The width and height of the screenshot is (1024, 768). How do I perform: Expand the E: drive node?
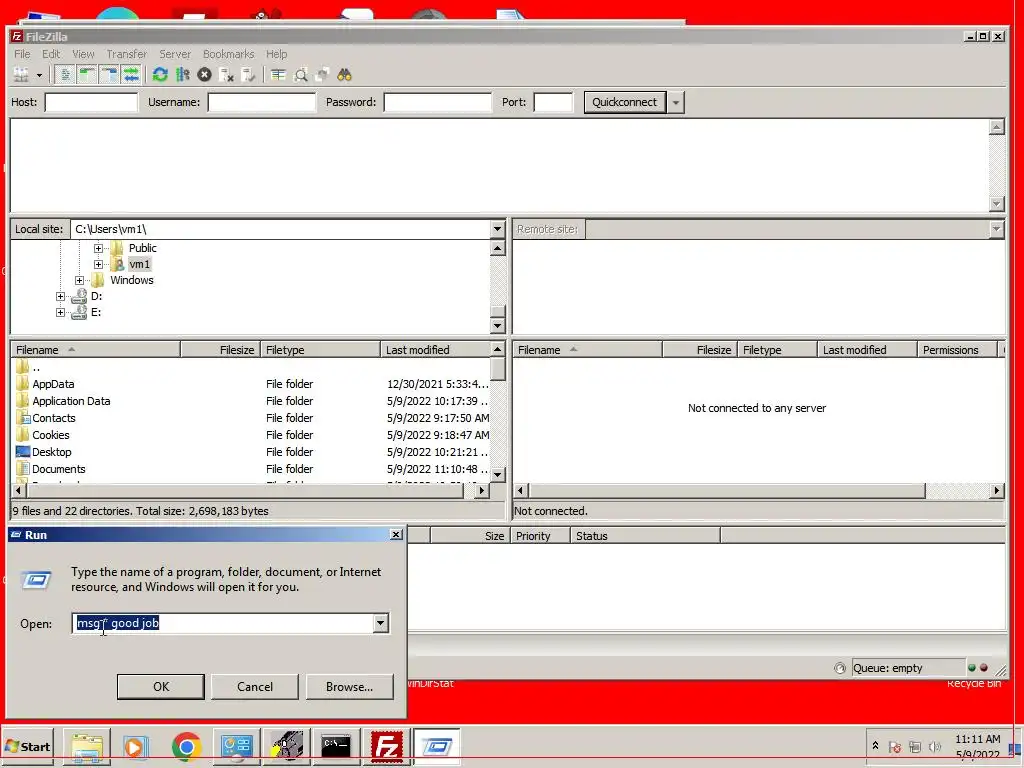tap(60, 313)
